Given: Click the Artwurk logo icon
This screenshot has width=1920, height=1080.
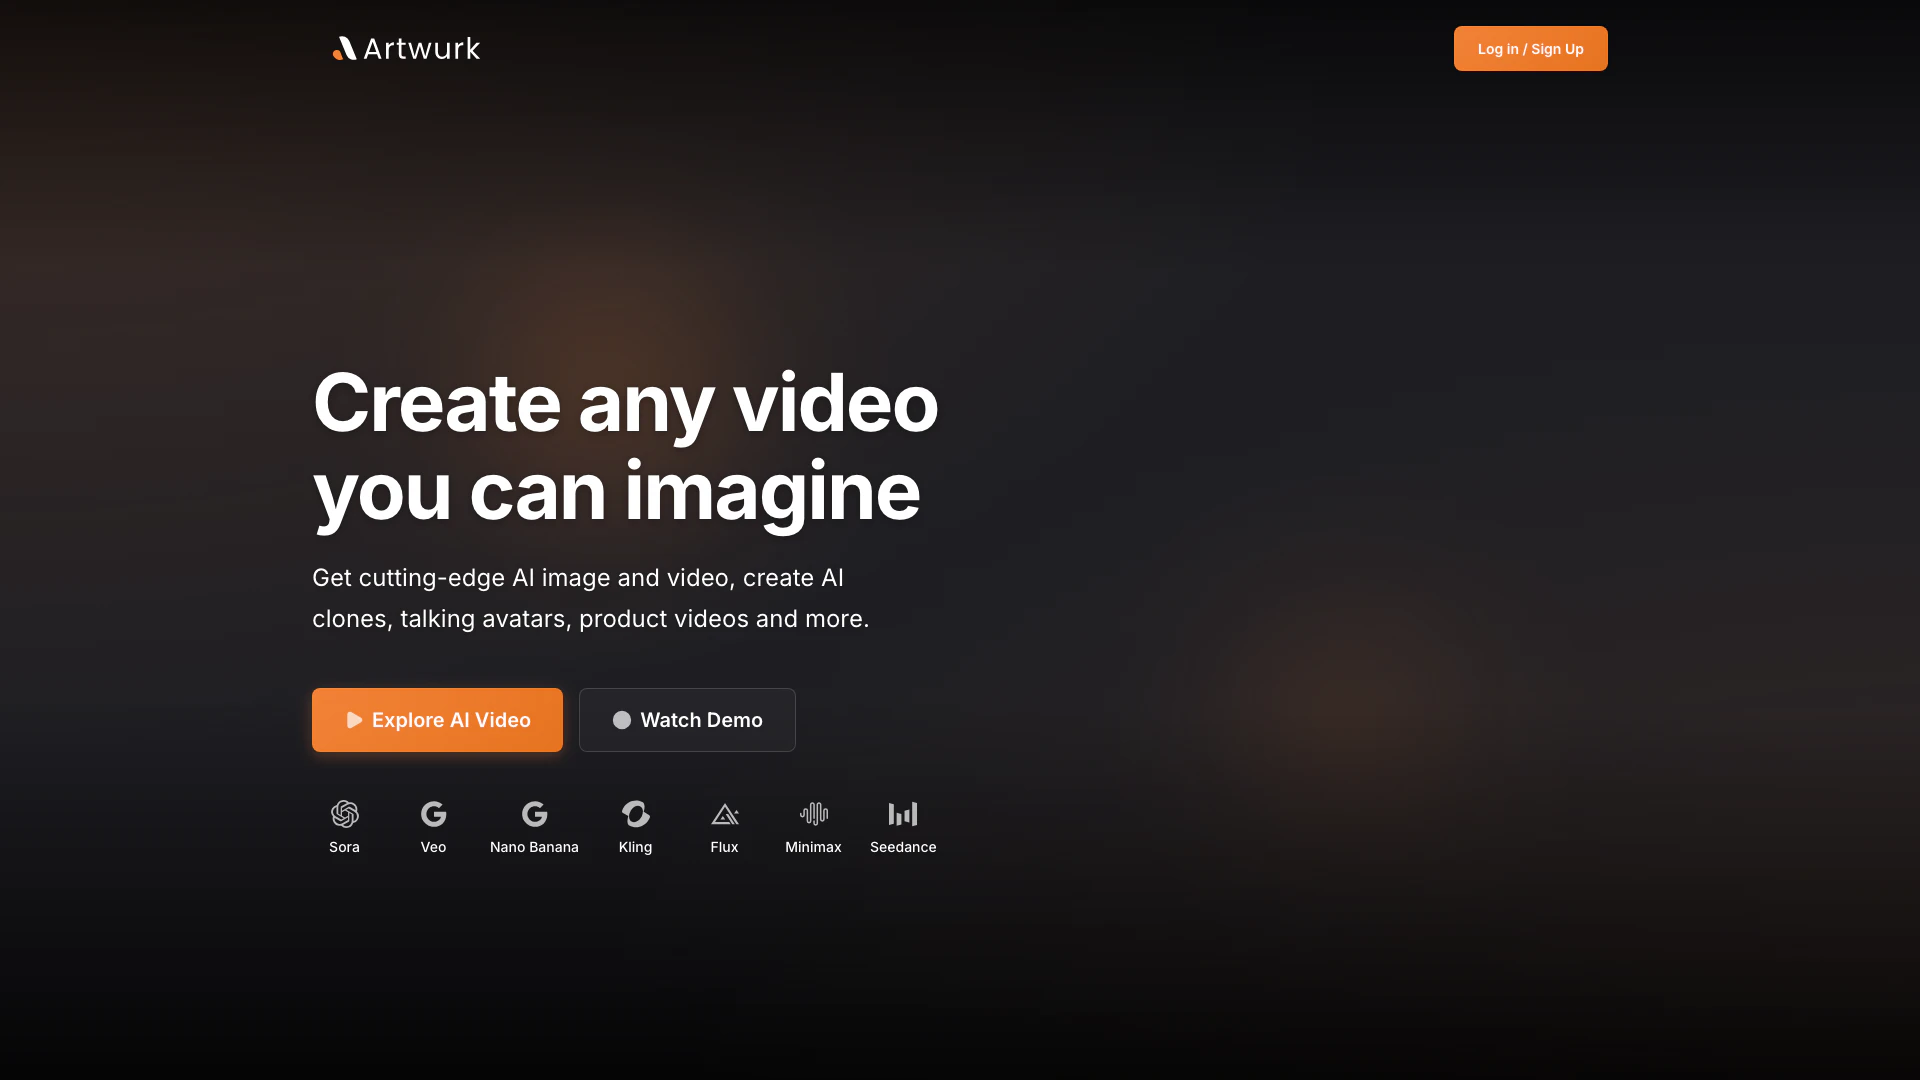Looking at the screenshot, I should pyautogui.click(x=344, y=48).
